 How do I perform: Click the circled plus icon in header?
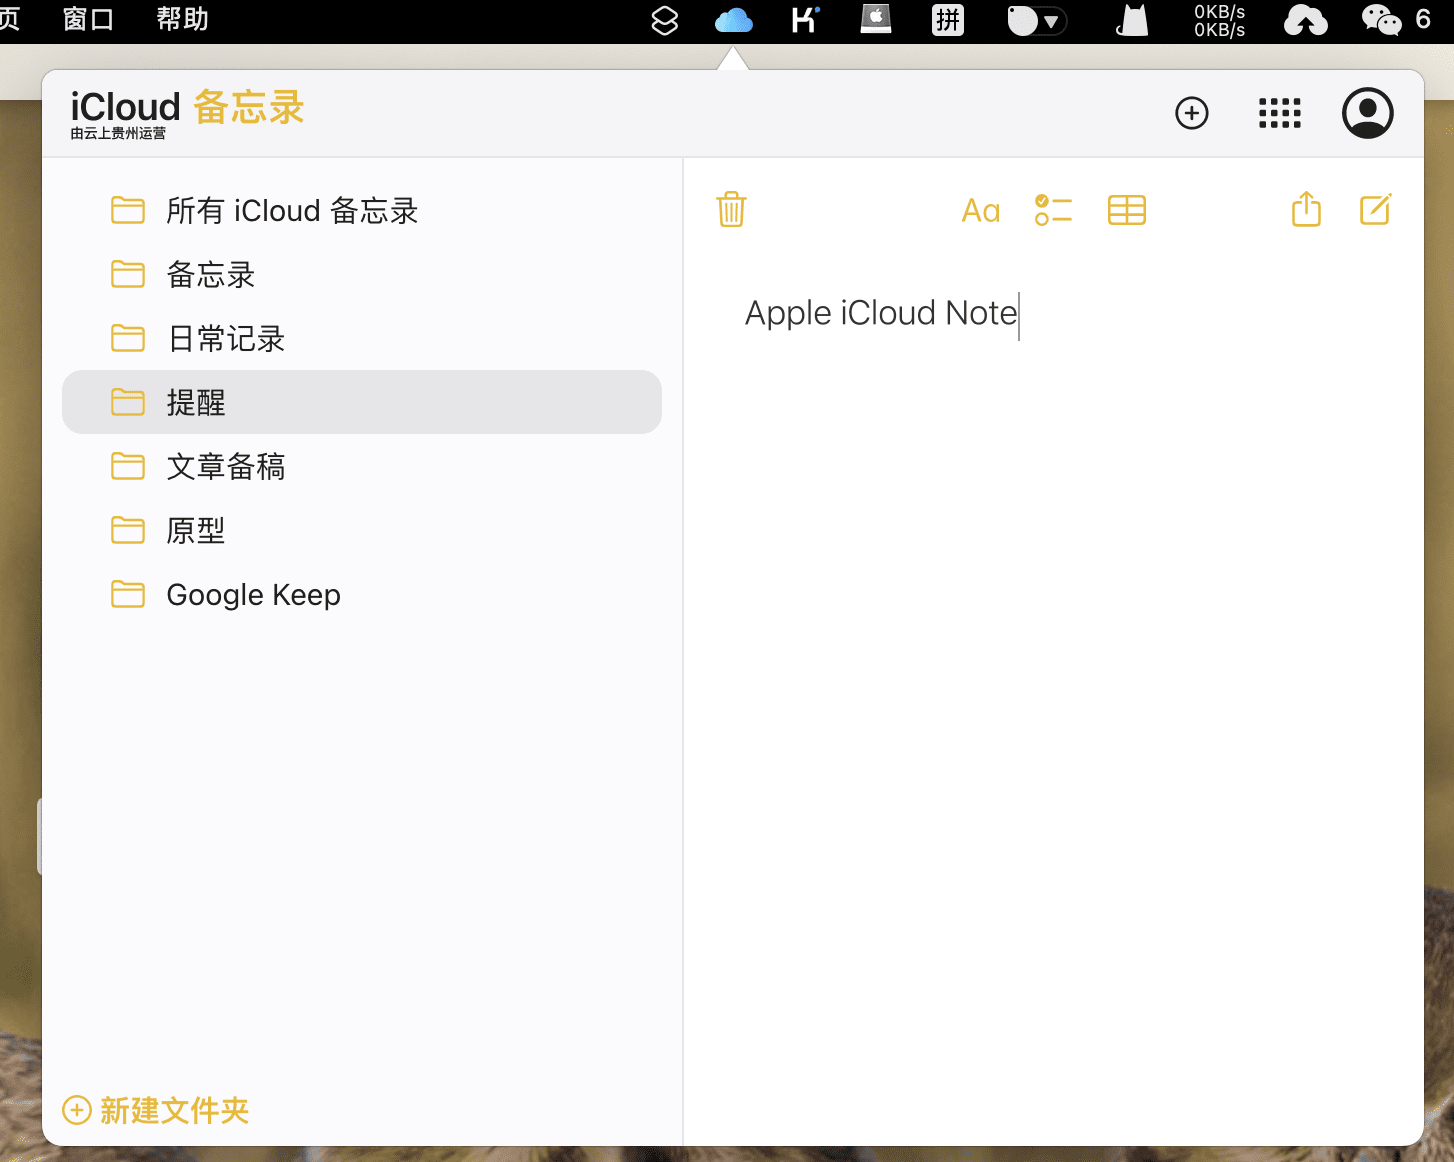click(x=1191, y=113)
